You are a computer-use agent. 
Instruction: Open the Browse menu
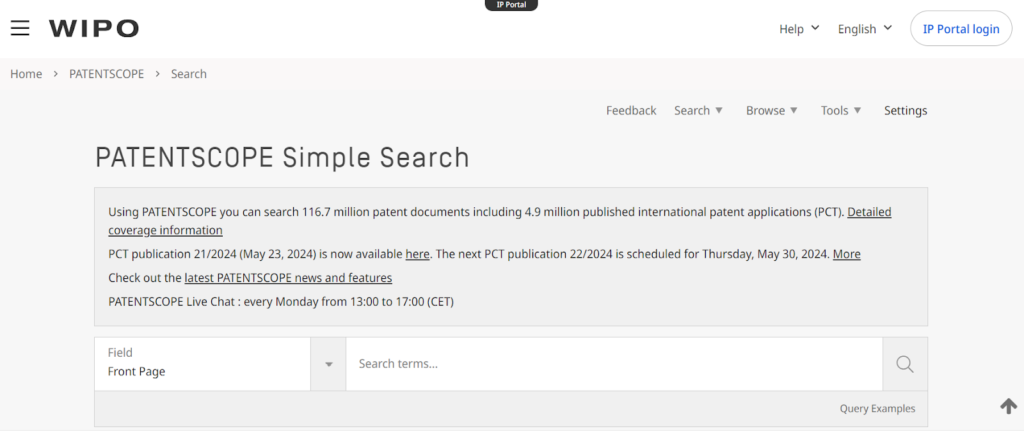point(771,111)
